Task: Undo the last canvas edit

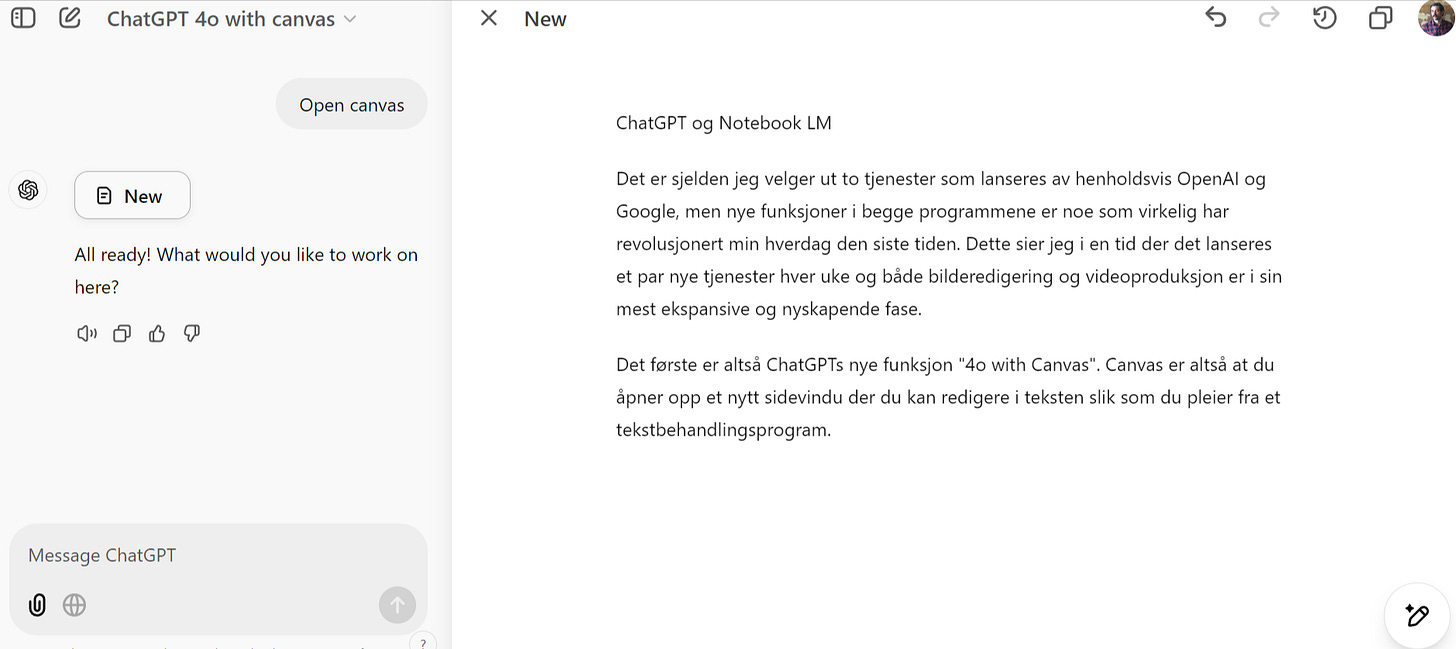Action: pos(1215,18)
